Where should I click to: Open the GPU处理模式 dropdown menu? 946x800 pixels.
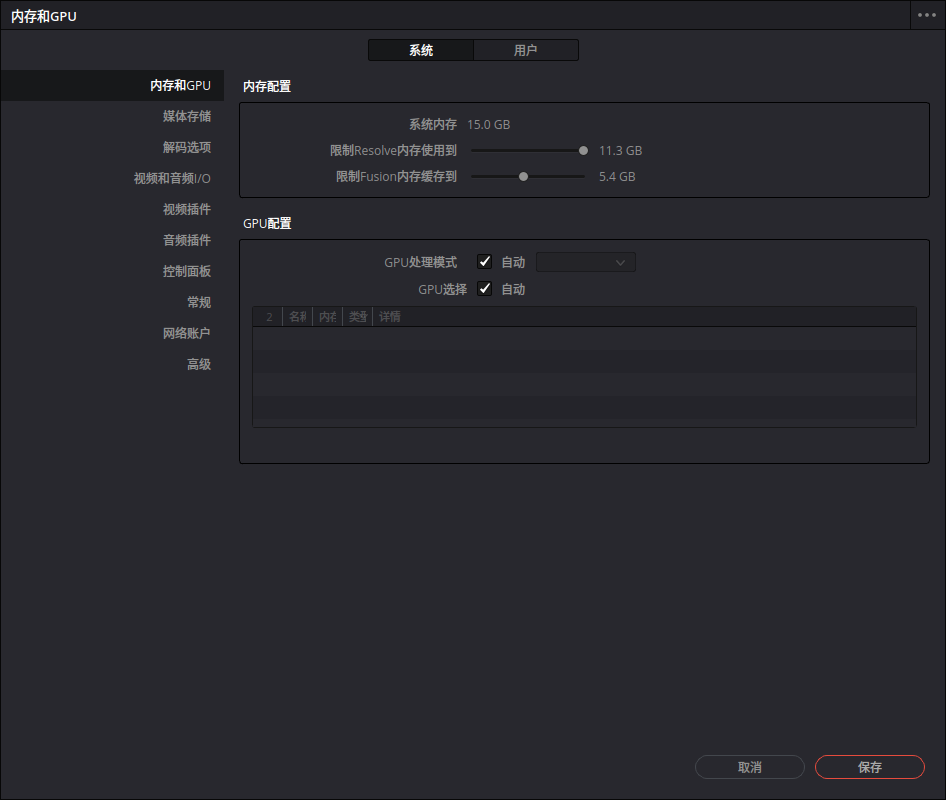click(x=585, y=261)
